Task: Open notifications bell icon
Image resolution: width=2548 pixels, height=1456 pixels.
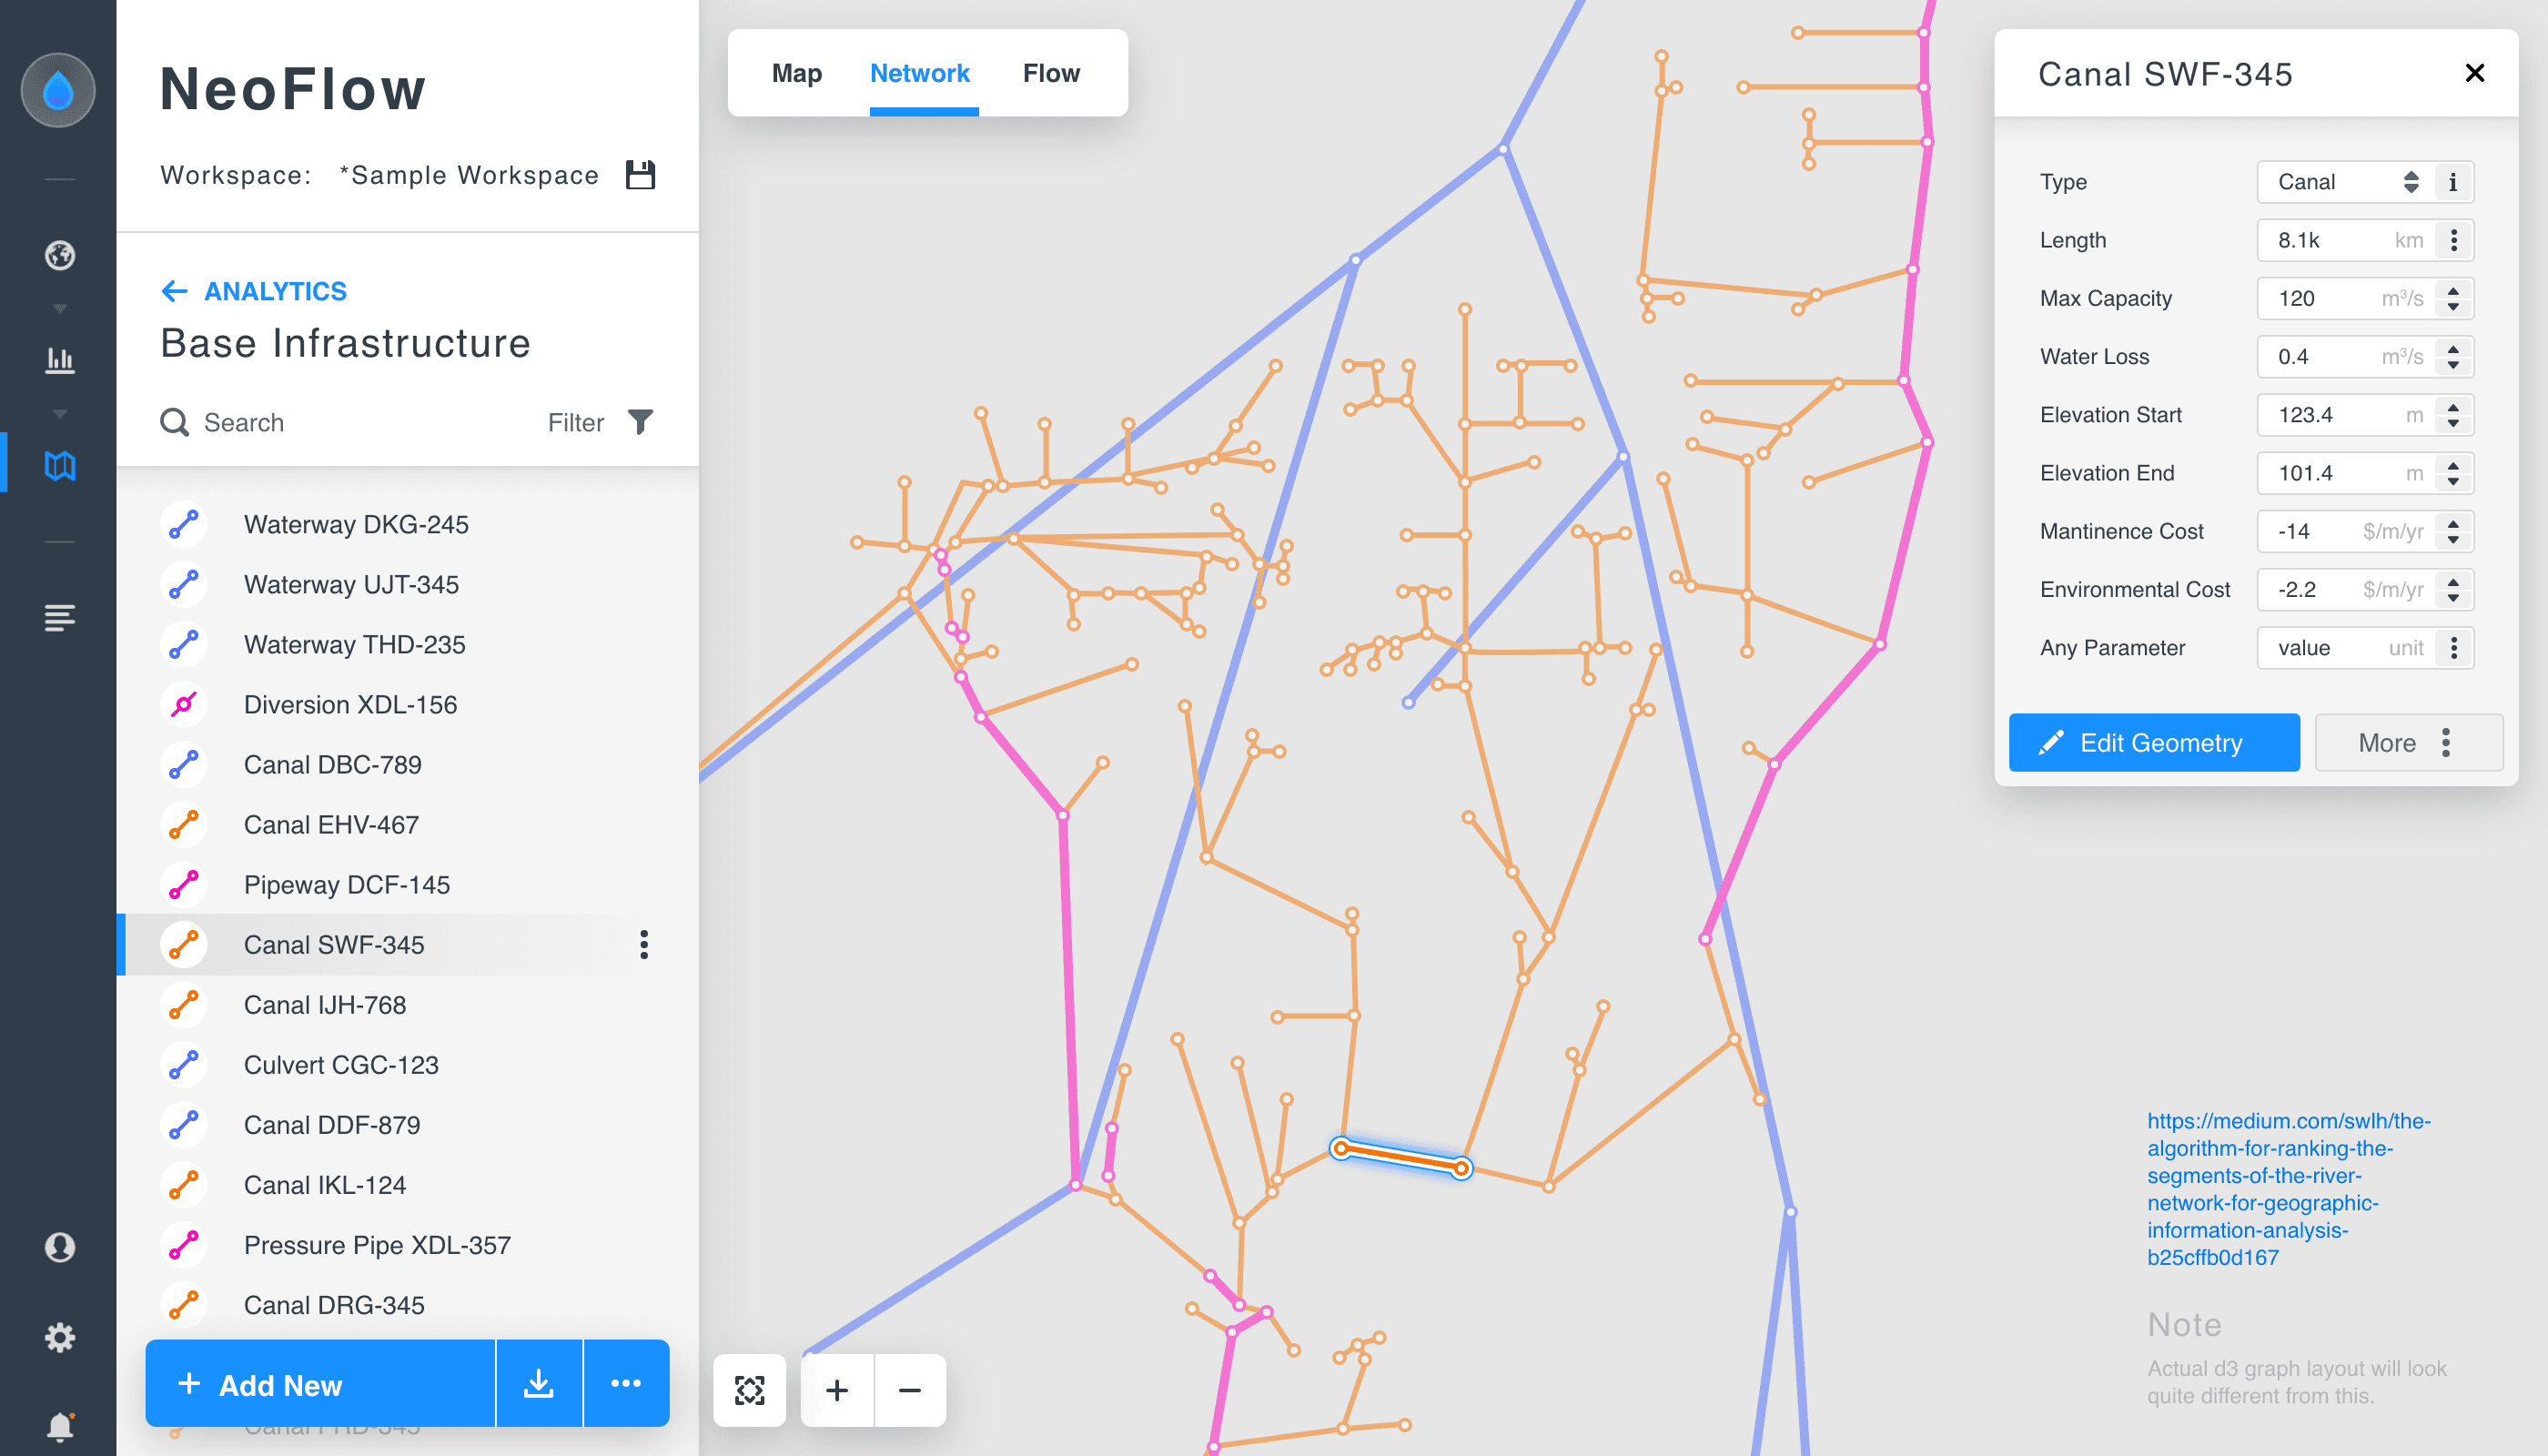Action: point(60,1426)
